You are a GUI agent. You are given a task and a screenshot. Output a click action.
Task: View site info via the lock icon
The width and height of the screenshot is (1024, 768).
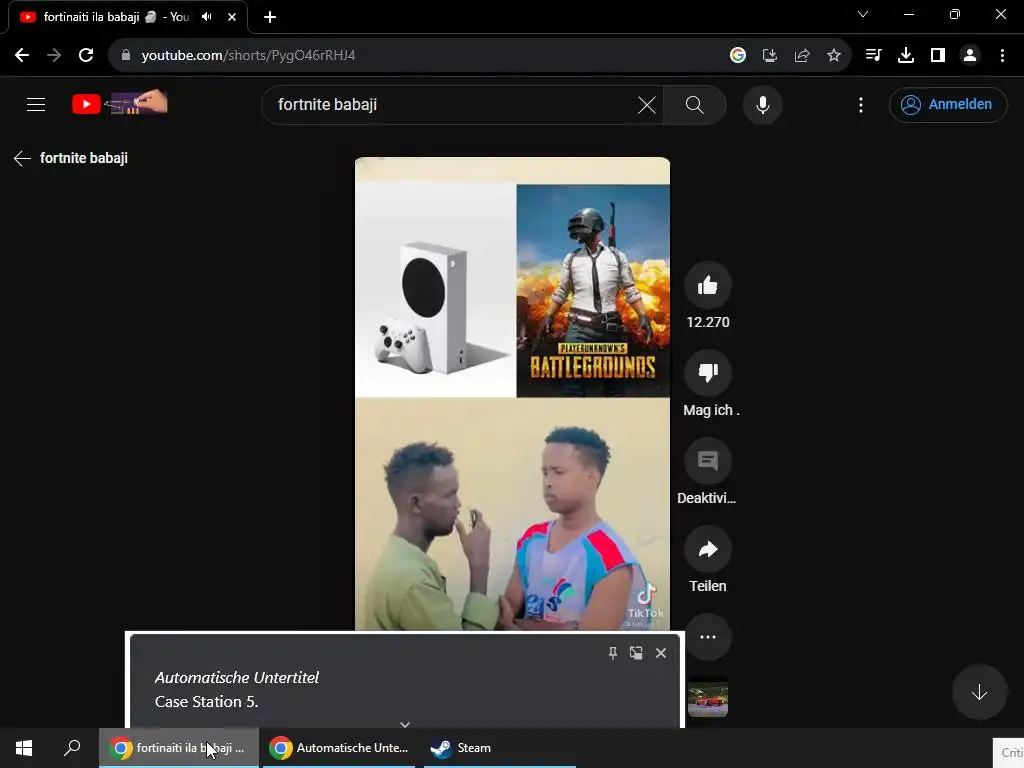point(126,56)
